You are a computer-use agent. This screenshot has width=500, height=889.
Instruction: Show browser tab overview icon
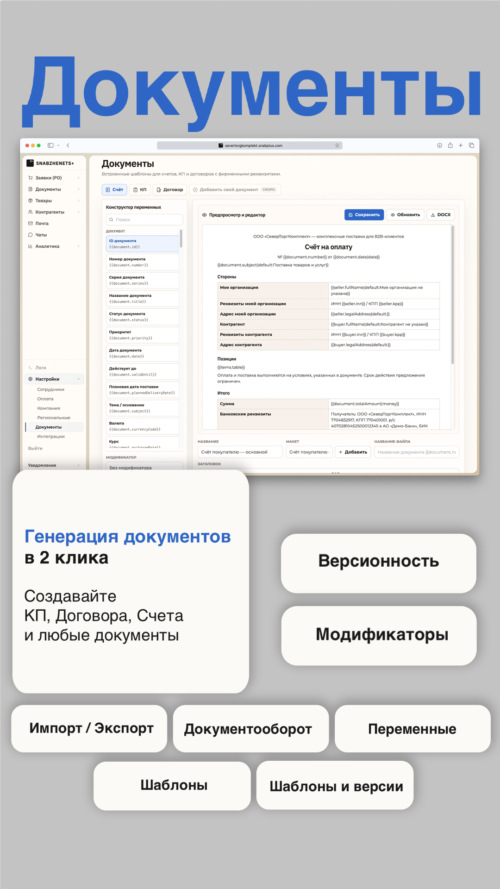tap(472, 146)
